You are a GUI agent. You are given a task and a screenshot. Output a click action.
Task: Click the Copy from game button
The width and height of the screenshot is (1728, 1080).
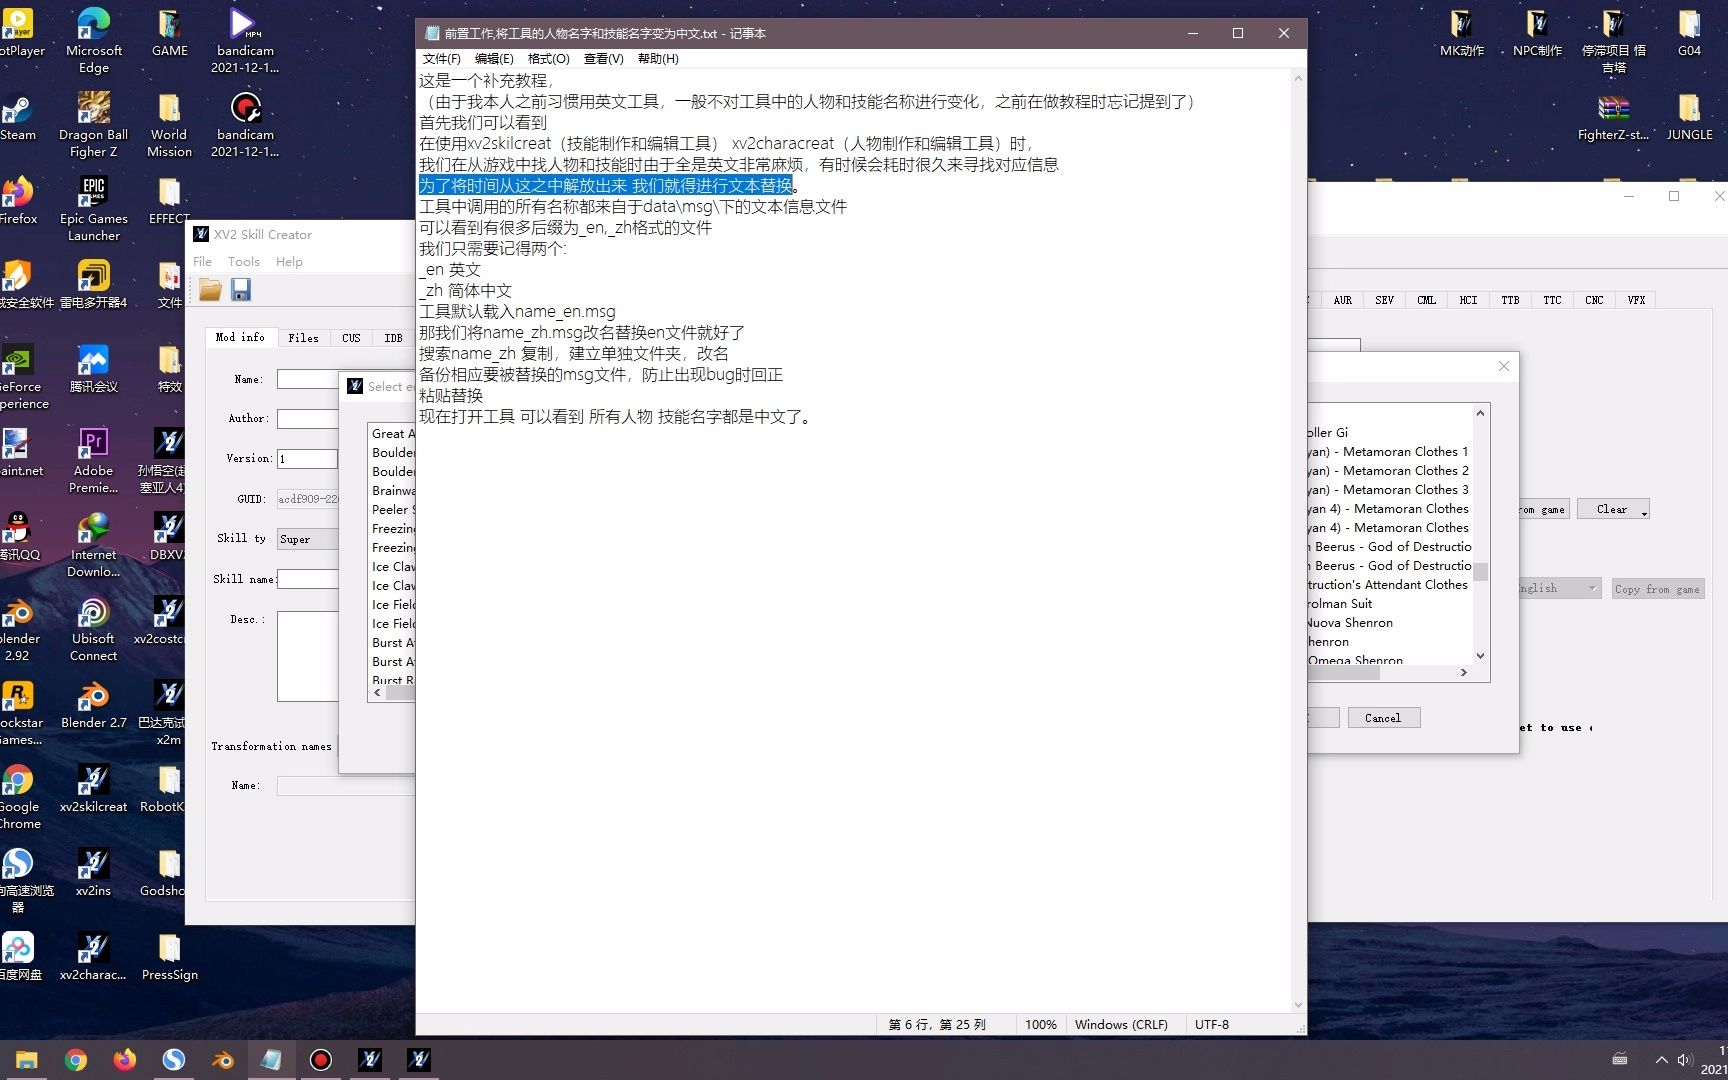(1657, 589)
